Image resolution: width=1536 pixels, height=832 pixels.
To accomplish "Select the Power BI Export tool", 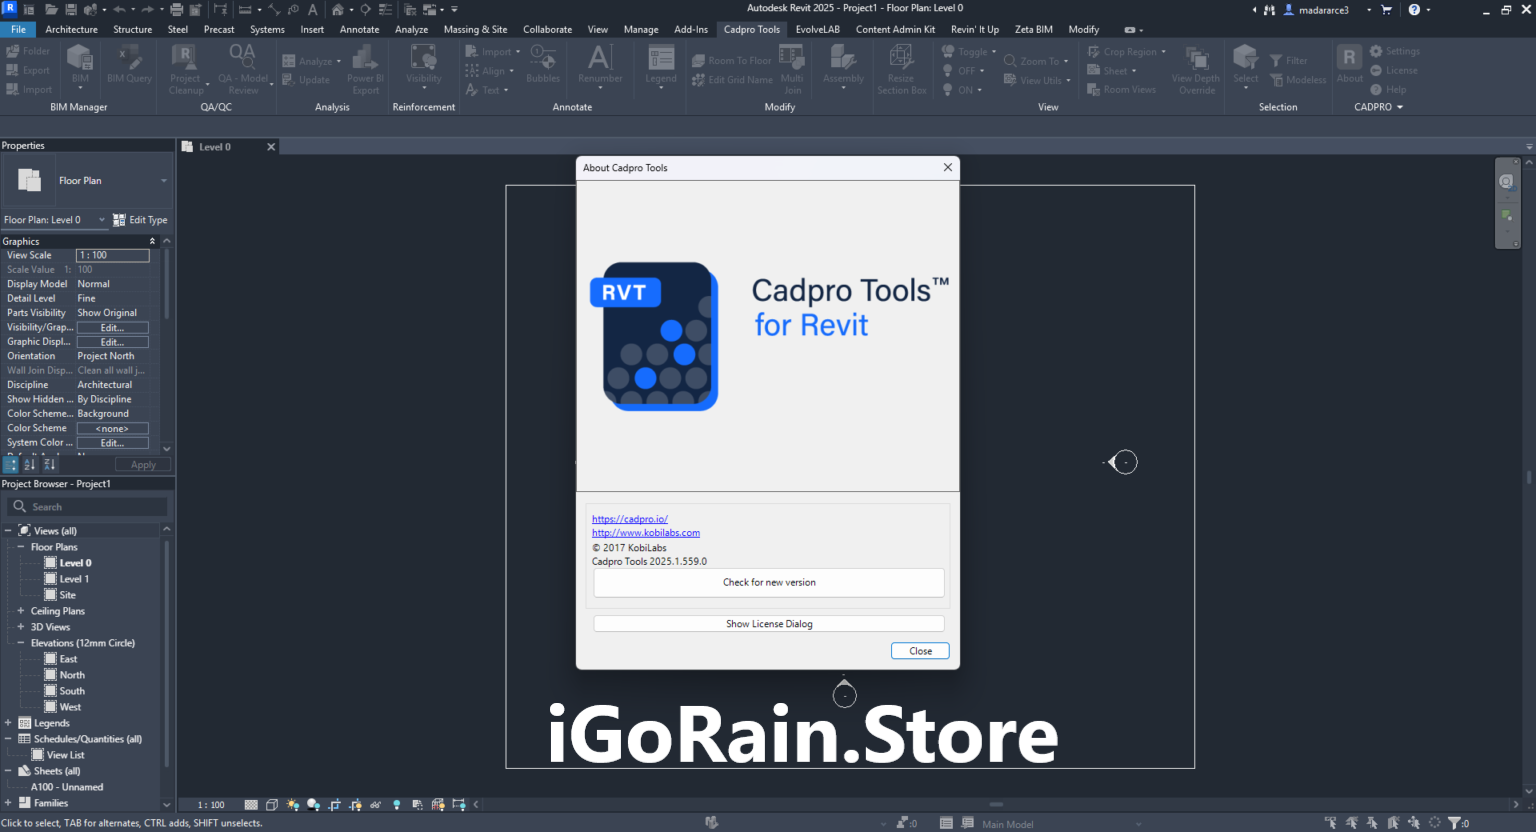I will [x=365, y=70].
